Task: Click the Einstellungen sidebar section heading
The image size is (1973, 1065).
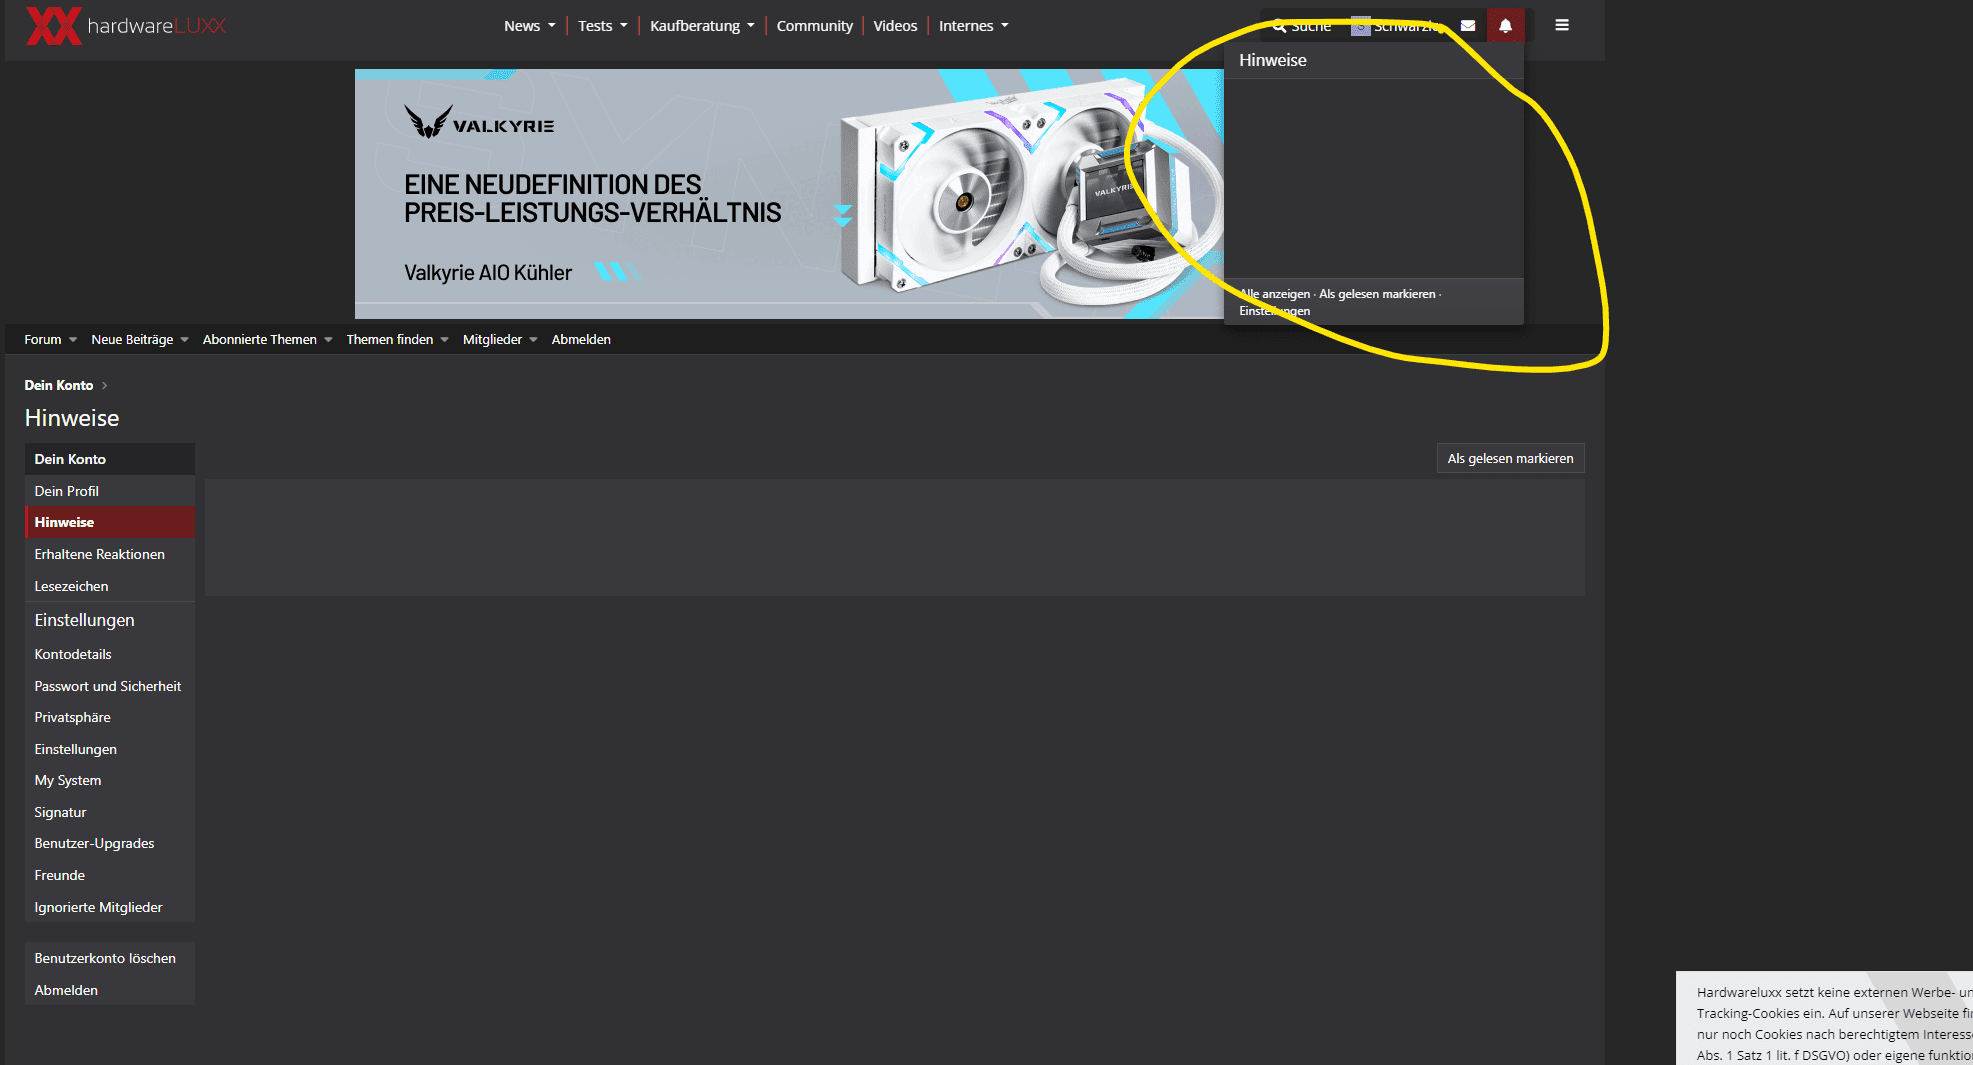Action: (84, 620)
